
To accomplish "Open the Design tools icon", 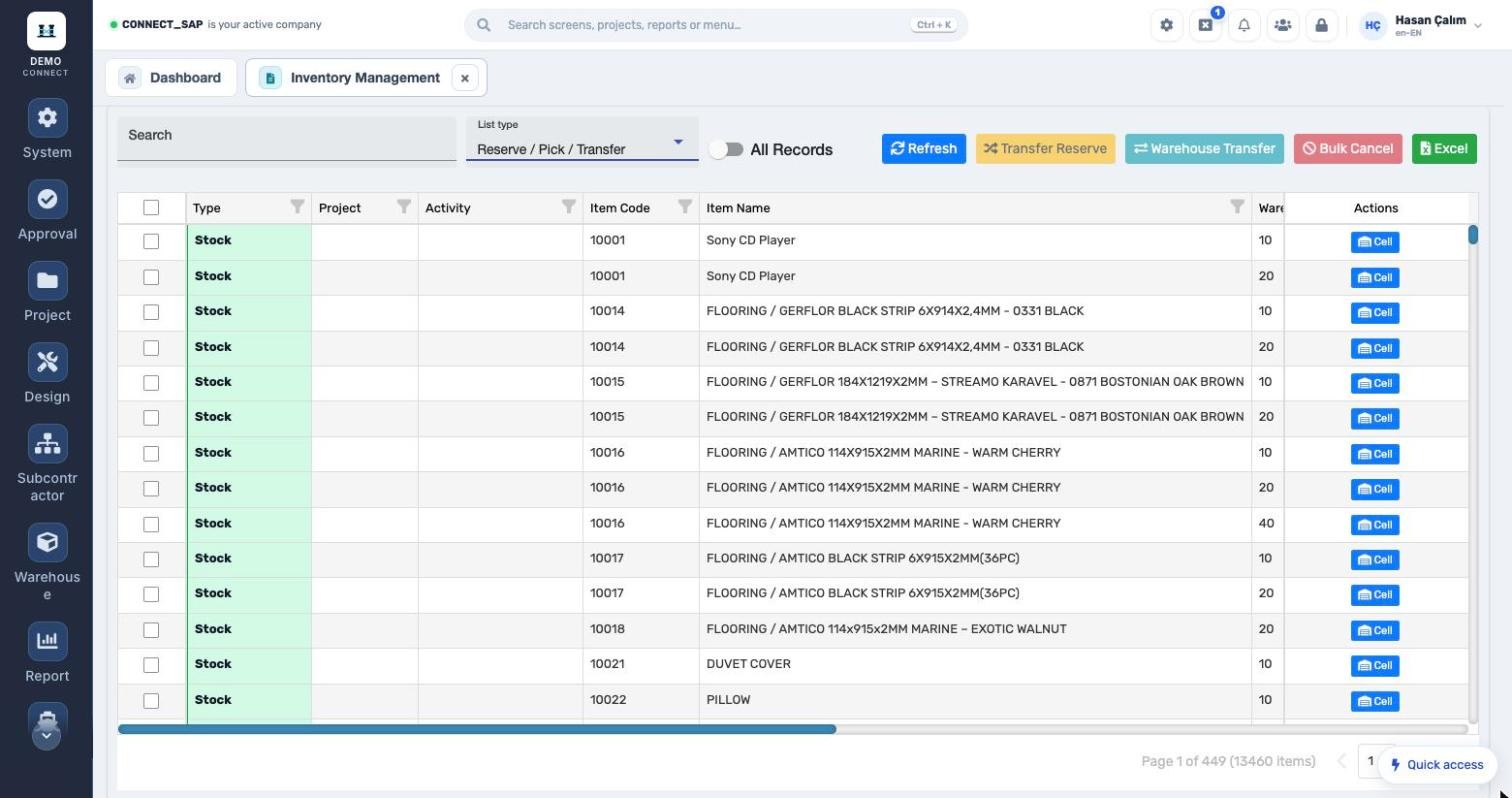I will (47, 362).
